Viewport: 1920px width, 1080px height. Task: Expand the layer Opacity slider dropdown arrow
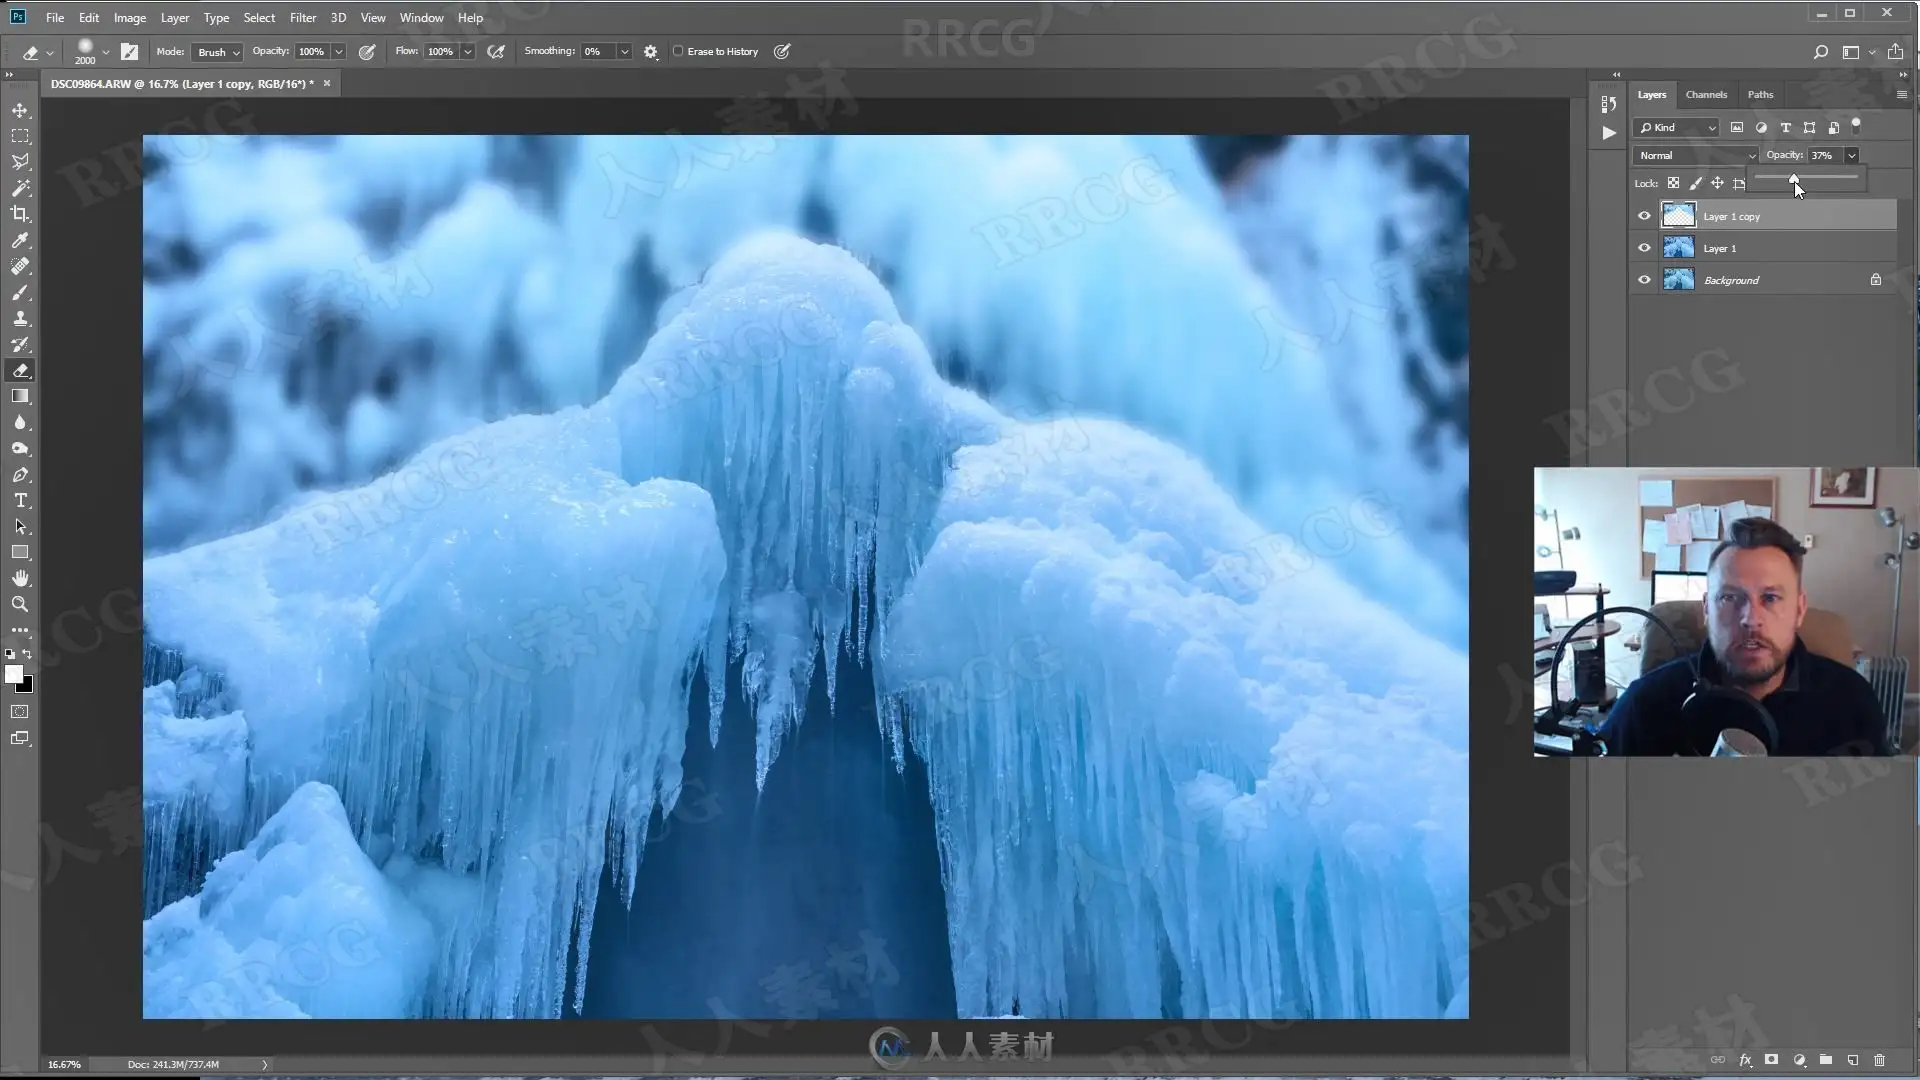[1851, 155]
